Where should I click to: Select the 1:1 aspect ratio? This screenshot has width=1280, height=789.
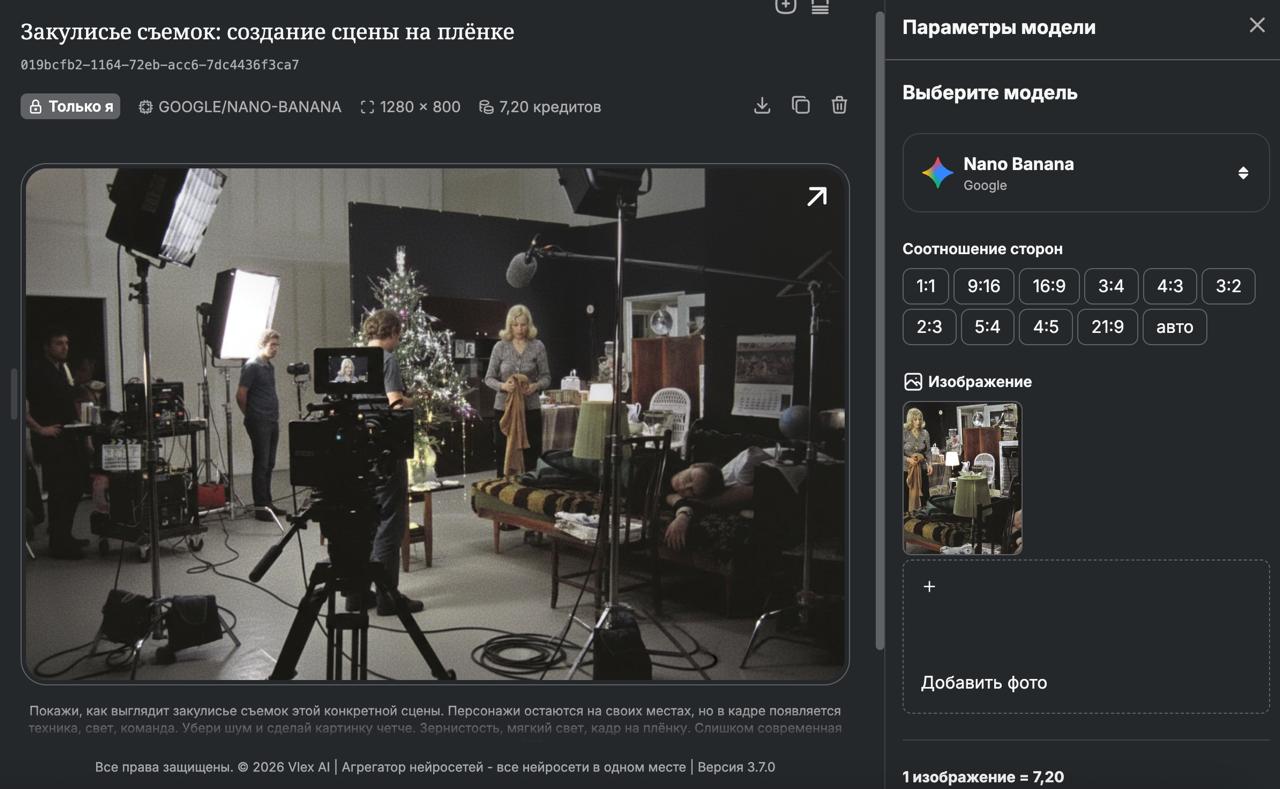pyautogui.click(x=925, y=286)
